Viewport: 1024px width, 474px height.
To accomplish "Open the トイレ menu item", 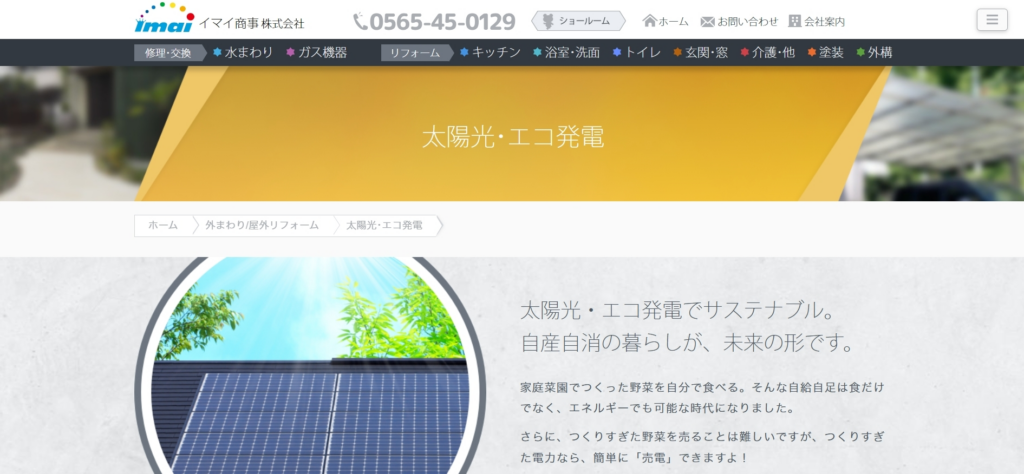I will point(643,52).
